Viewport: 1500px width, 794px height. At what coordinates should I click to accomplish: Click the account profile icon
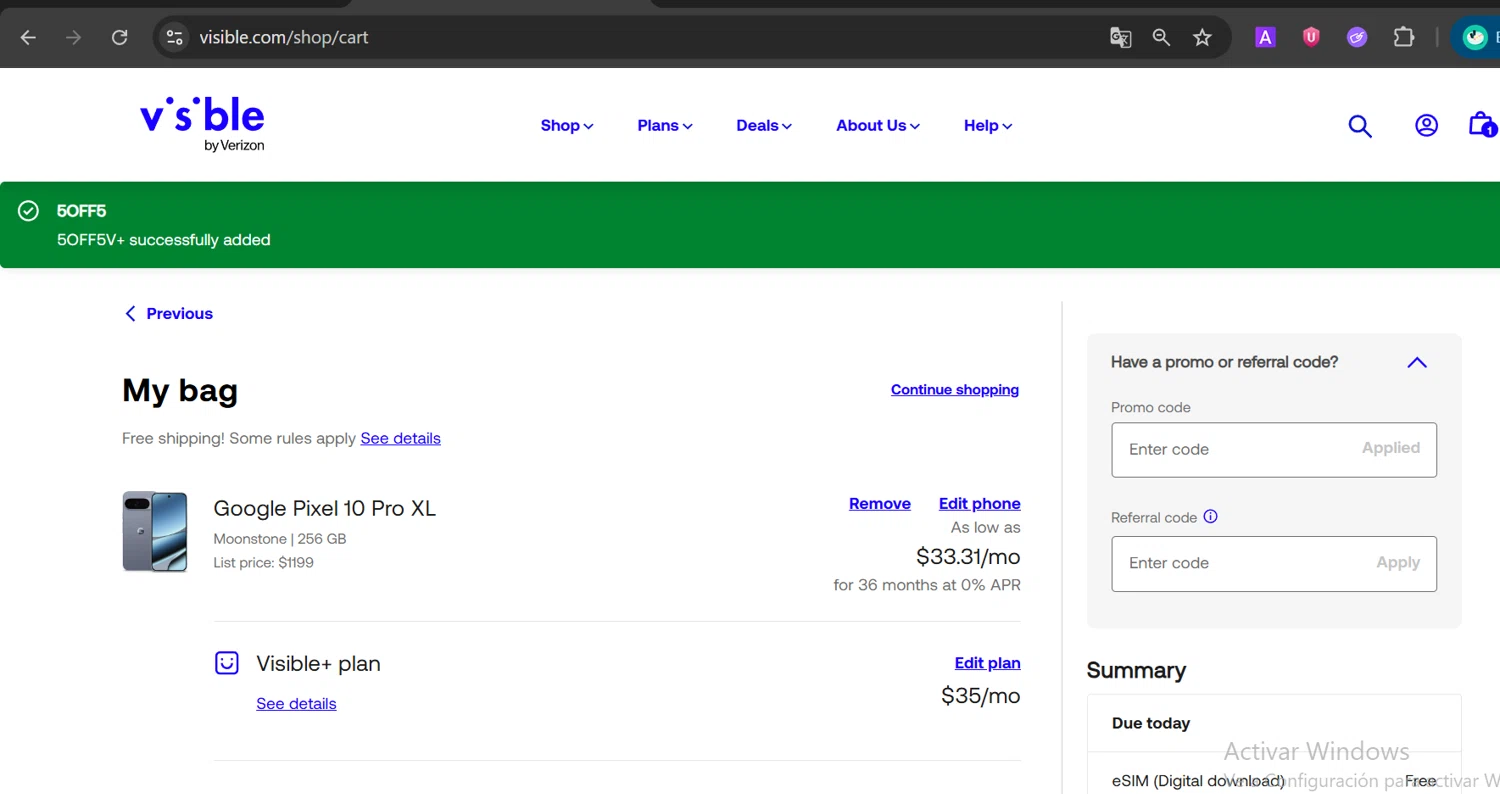[1426, 125]
